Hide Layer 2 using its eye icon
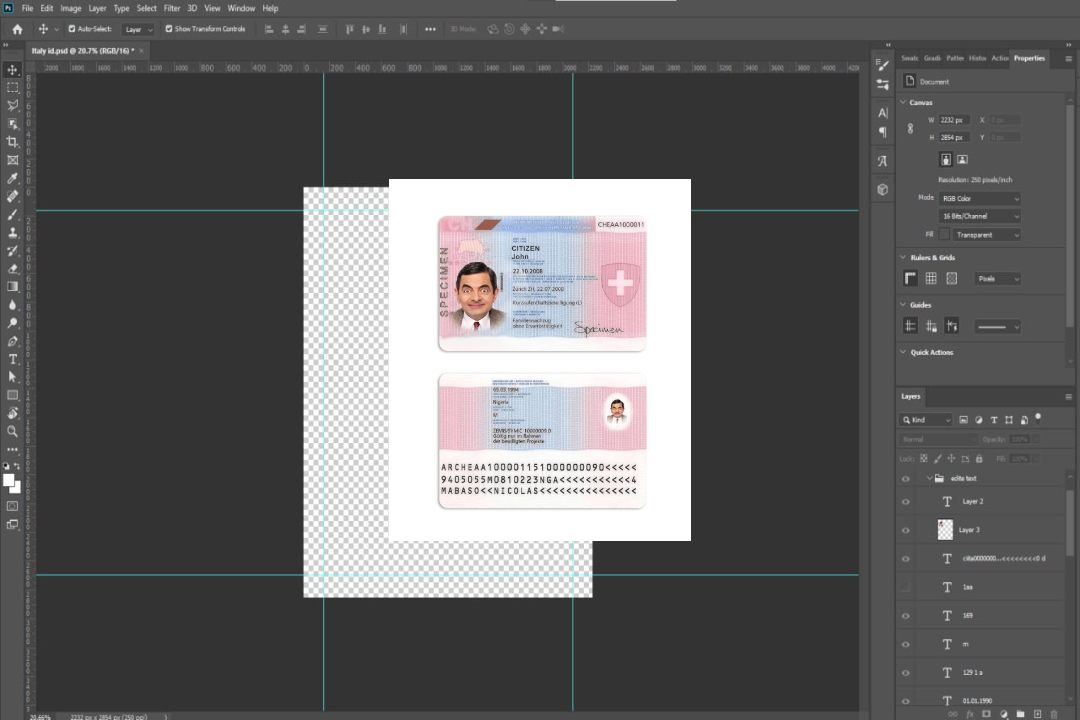 pos(906,501)
